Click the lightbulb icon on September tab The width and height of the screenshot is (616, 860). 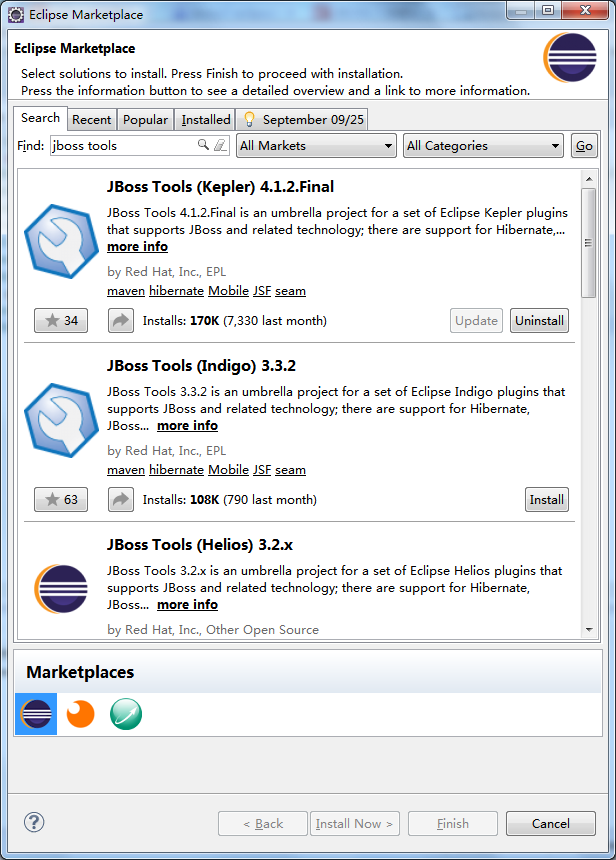(250, 119)
